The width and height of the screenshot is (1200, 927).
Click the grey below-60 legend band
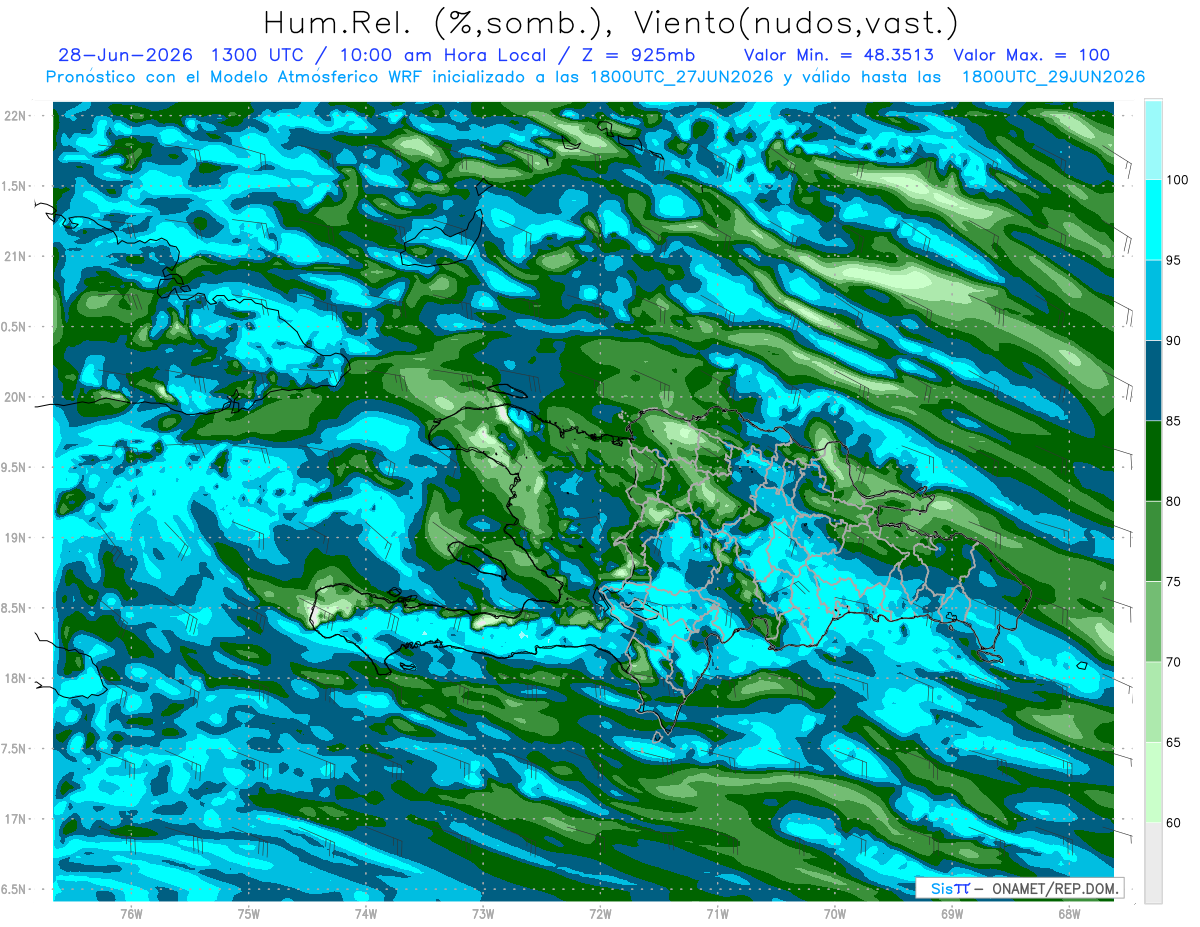pos(1153,863)
